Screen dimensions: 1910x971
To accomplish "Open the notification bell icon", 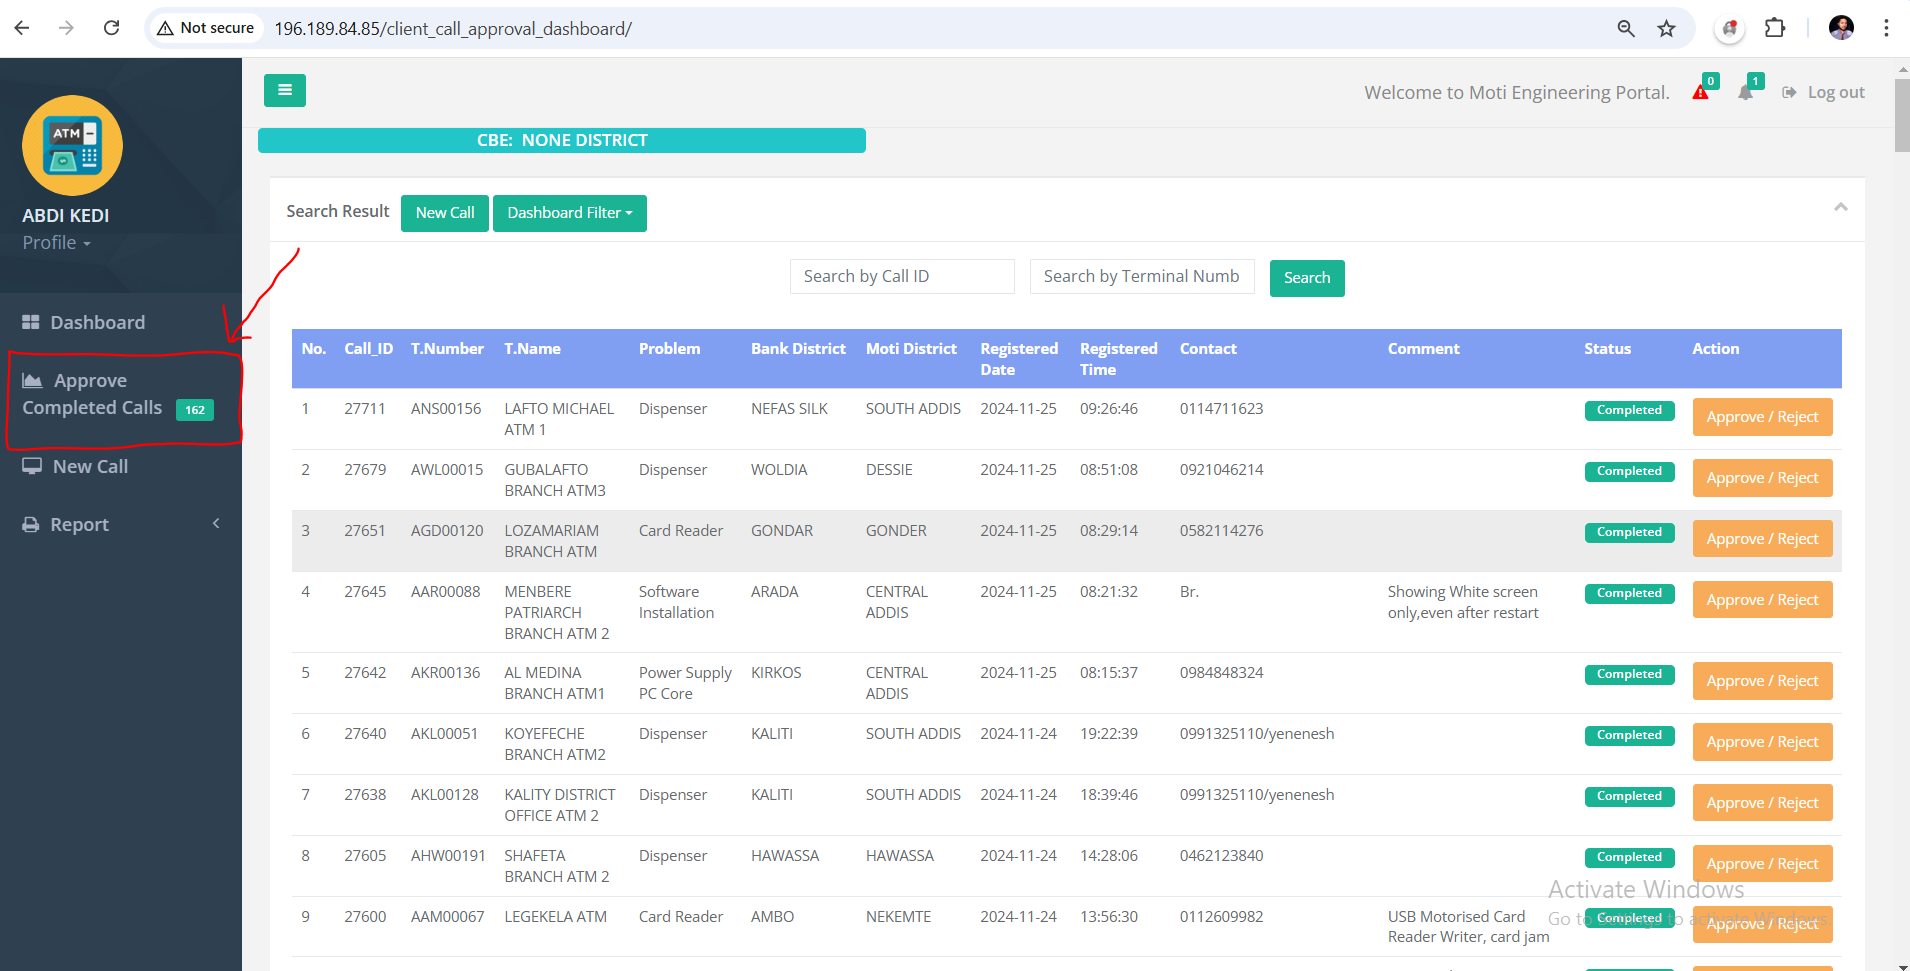I will tap(1746, 93).
